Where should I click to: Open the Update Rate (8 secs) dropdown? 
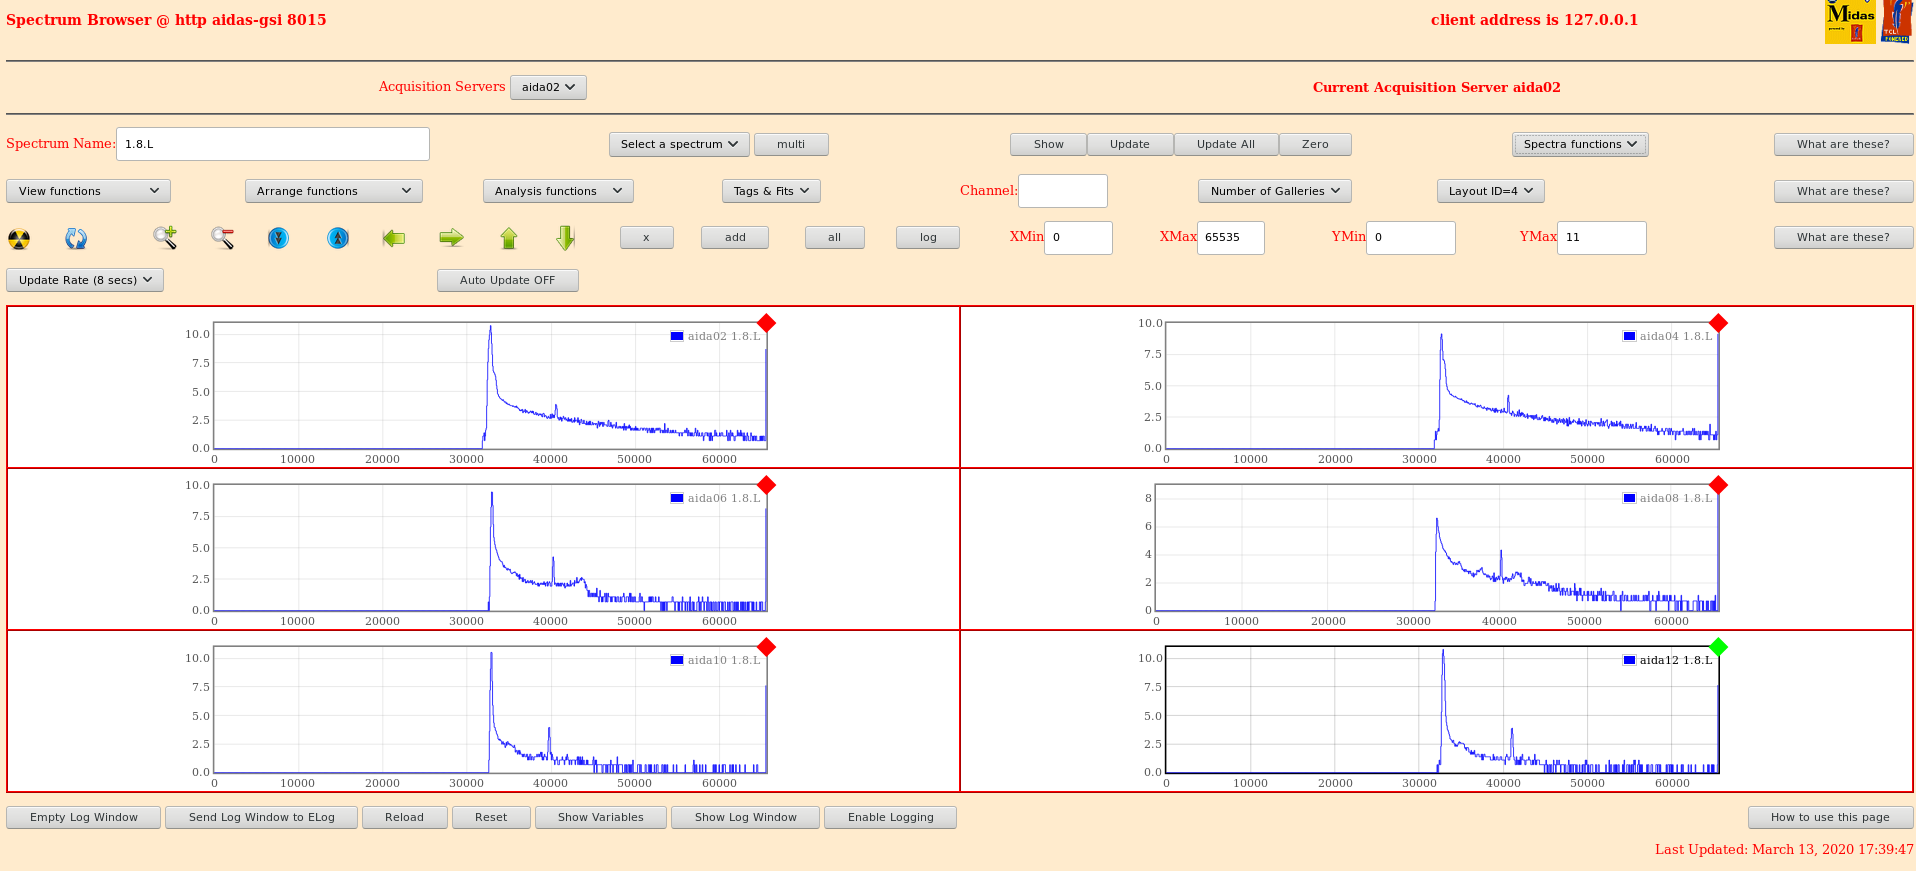click(85, 281)
